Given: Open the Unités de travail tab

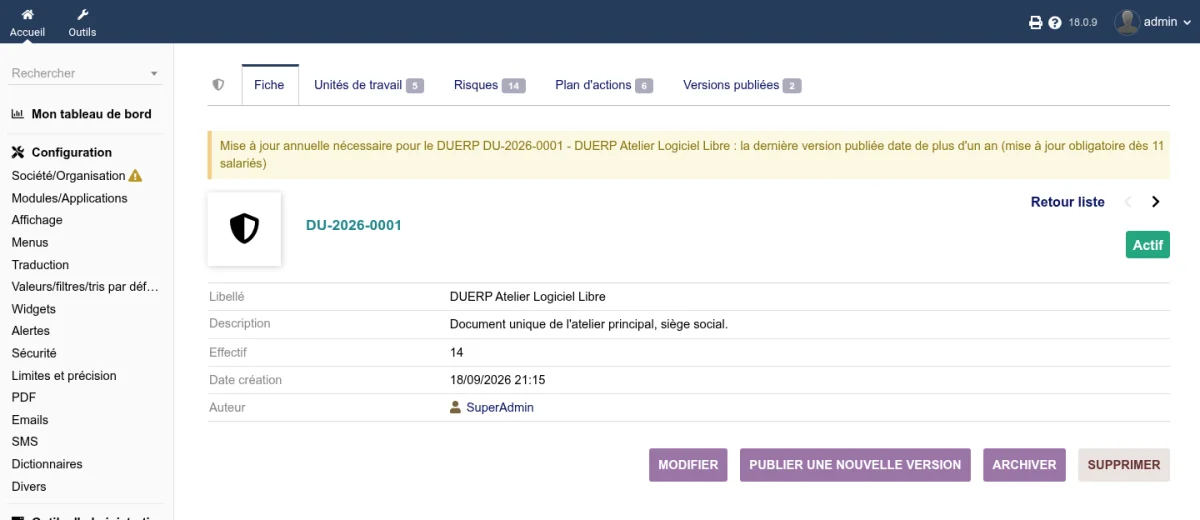Looking at the screenshot, I should [368, 85].
